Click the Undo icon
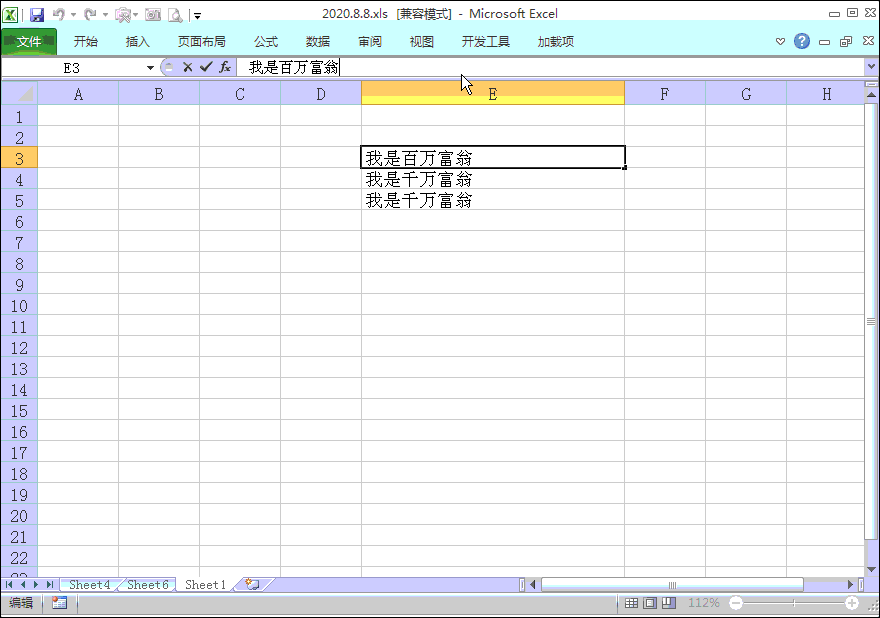Image resolution: width=880 pixels, height=618 pixels. tap(60, 15)
